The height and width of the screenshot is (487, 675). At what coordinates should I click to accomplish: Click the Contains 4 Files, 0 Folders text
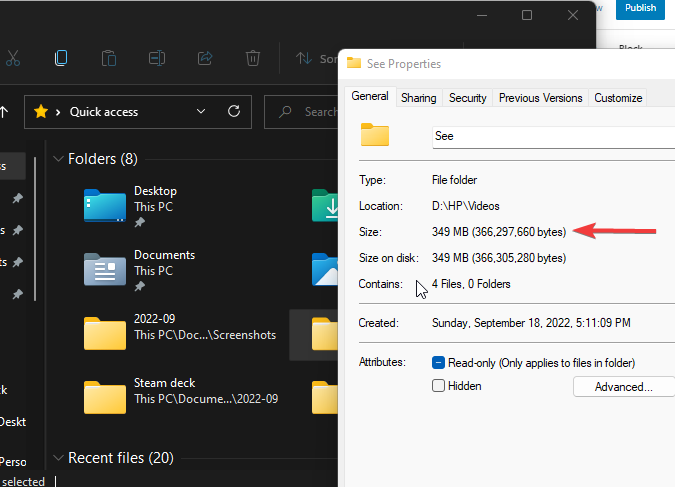click(x=471, y=284)
